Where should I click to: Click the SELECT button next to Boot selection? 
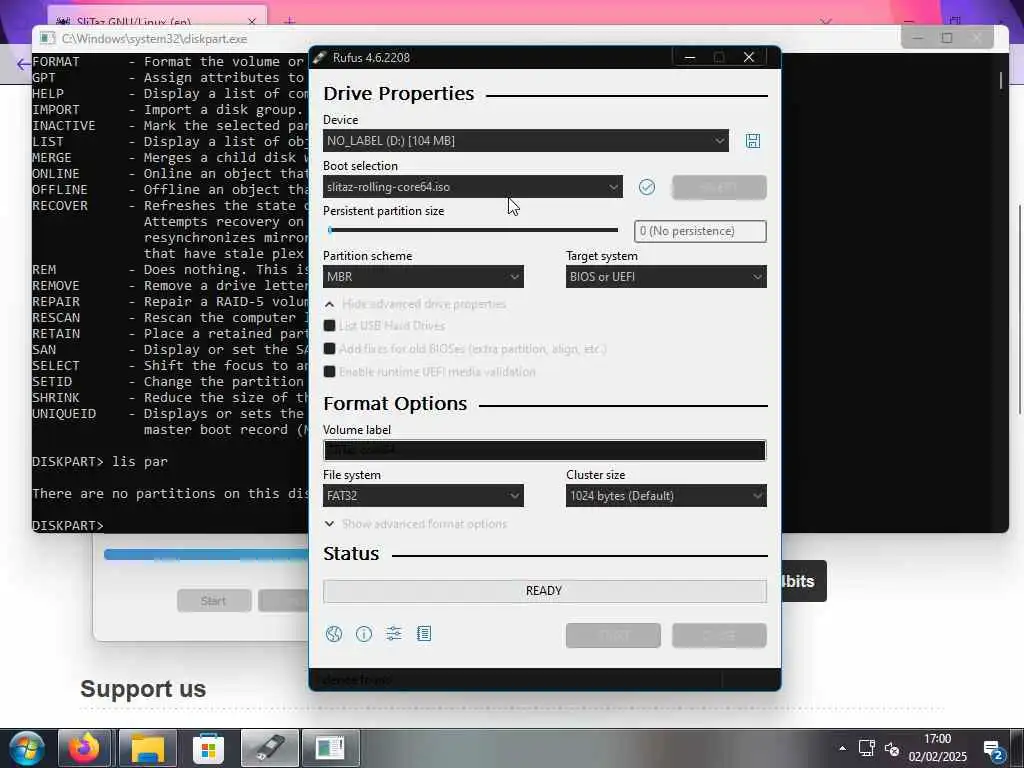click(719, 187)
